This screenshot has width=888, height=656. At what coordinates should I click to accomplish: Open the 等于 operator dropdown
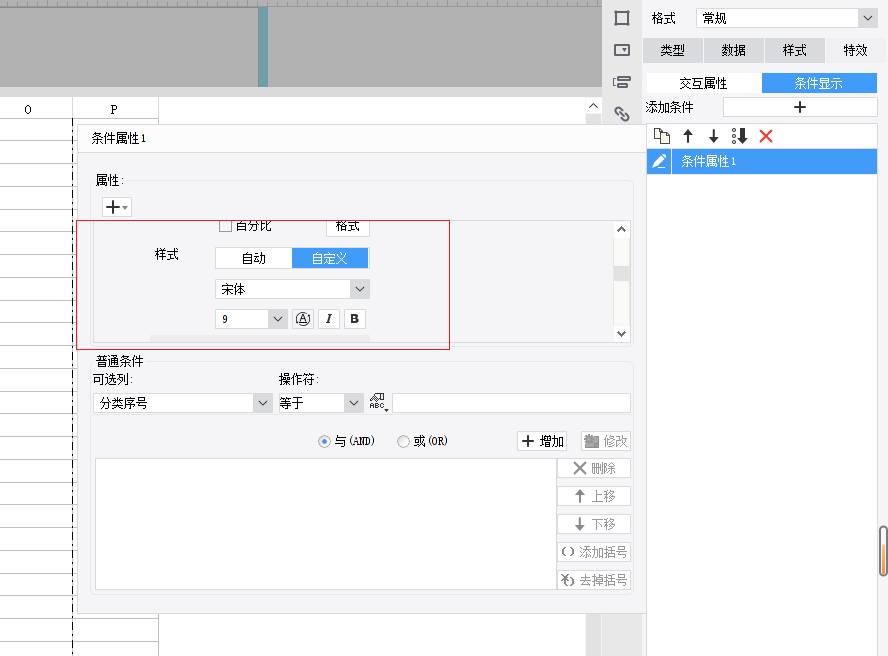353,403
